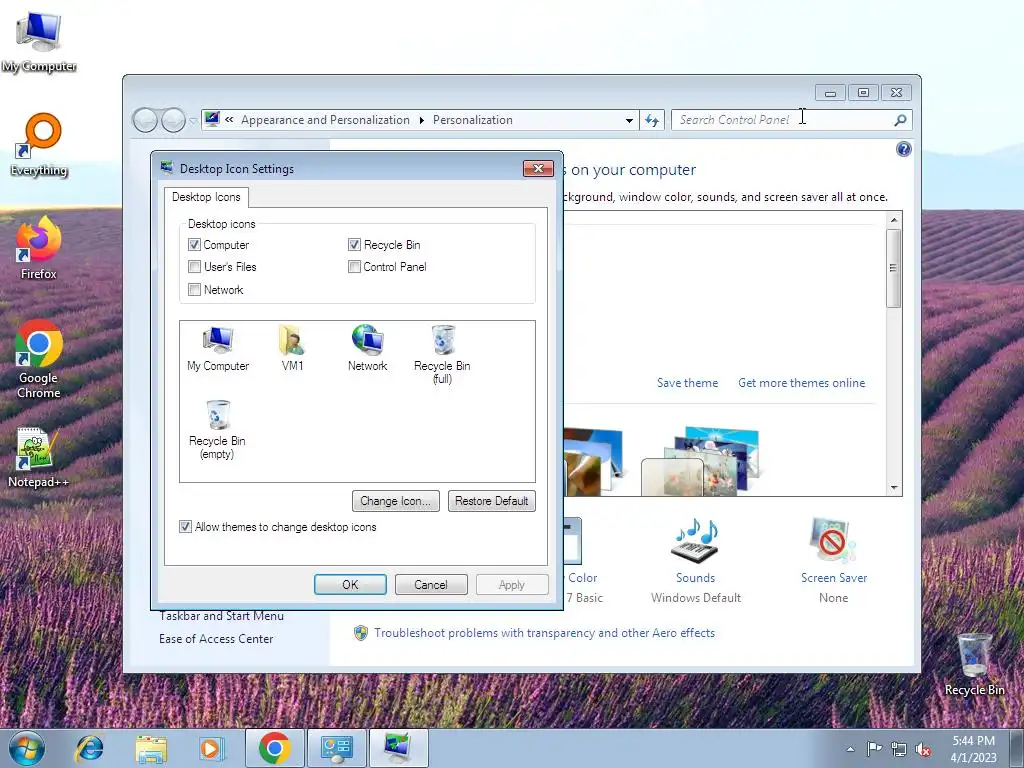Screen dimensions: 1024x768
Task: Open Windows Media Player from the taskbar
Action: (x=212, y=748)
